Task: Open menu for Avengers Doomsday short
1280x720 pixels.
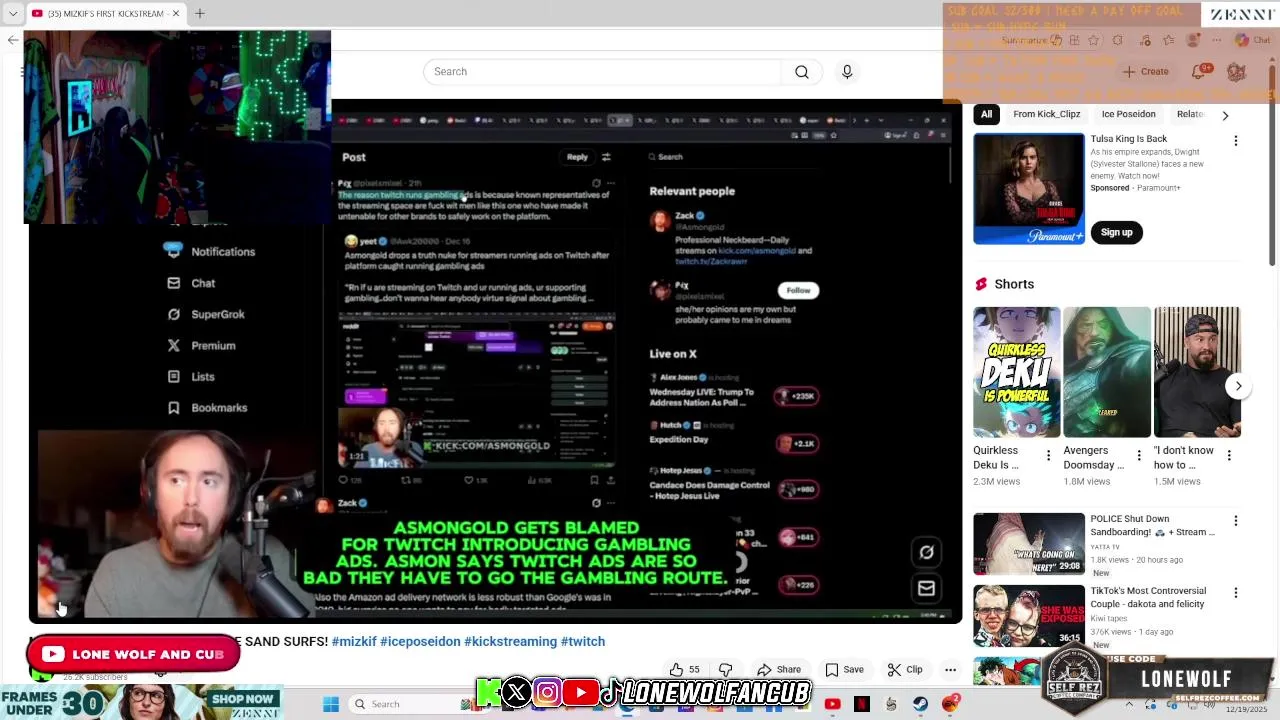Action: [1138, 456]
